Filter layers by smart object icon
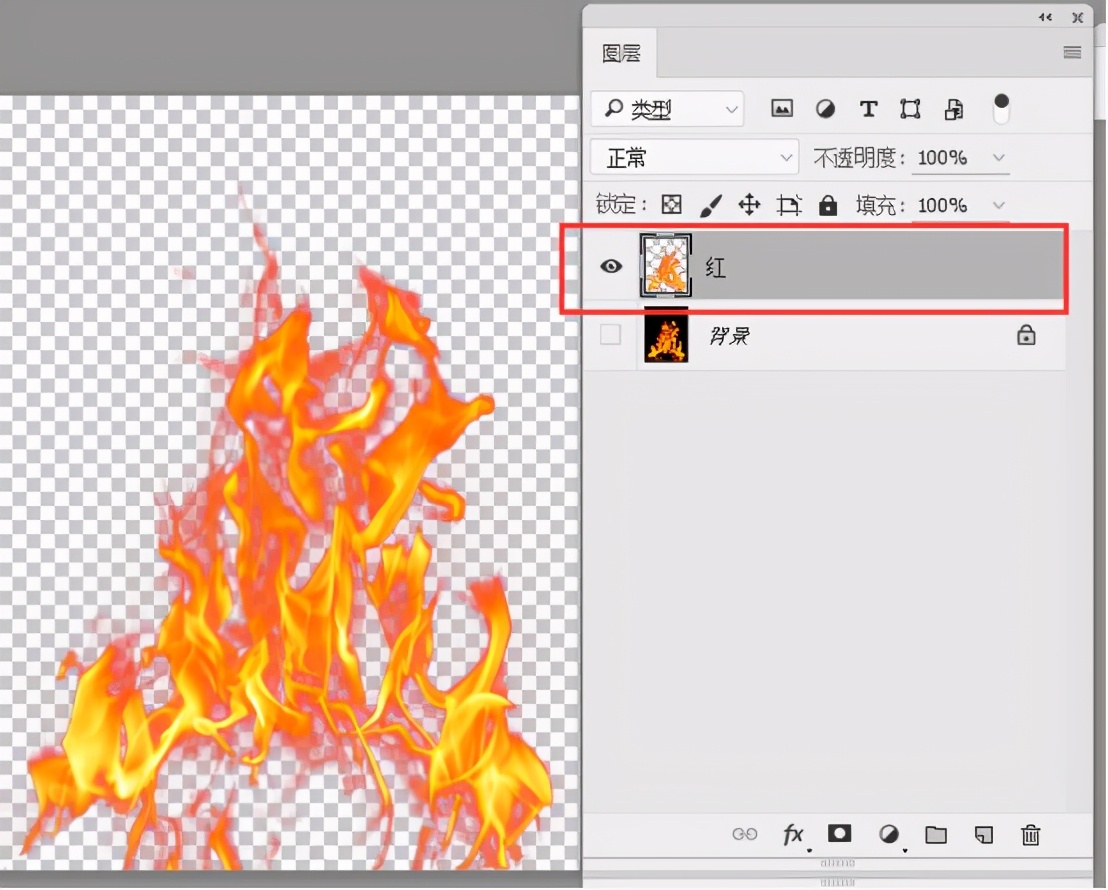Screen dimensions: 1108x890 tap(954, 109)
